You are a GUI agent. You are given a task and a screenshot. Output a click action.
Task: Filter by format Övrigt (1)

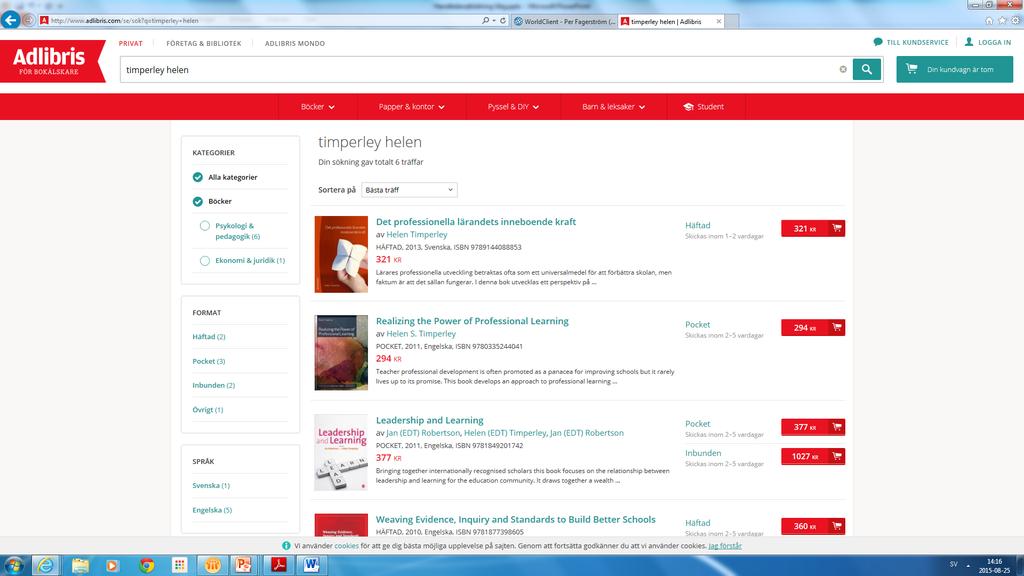pos(208,410)
